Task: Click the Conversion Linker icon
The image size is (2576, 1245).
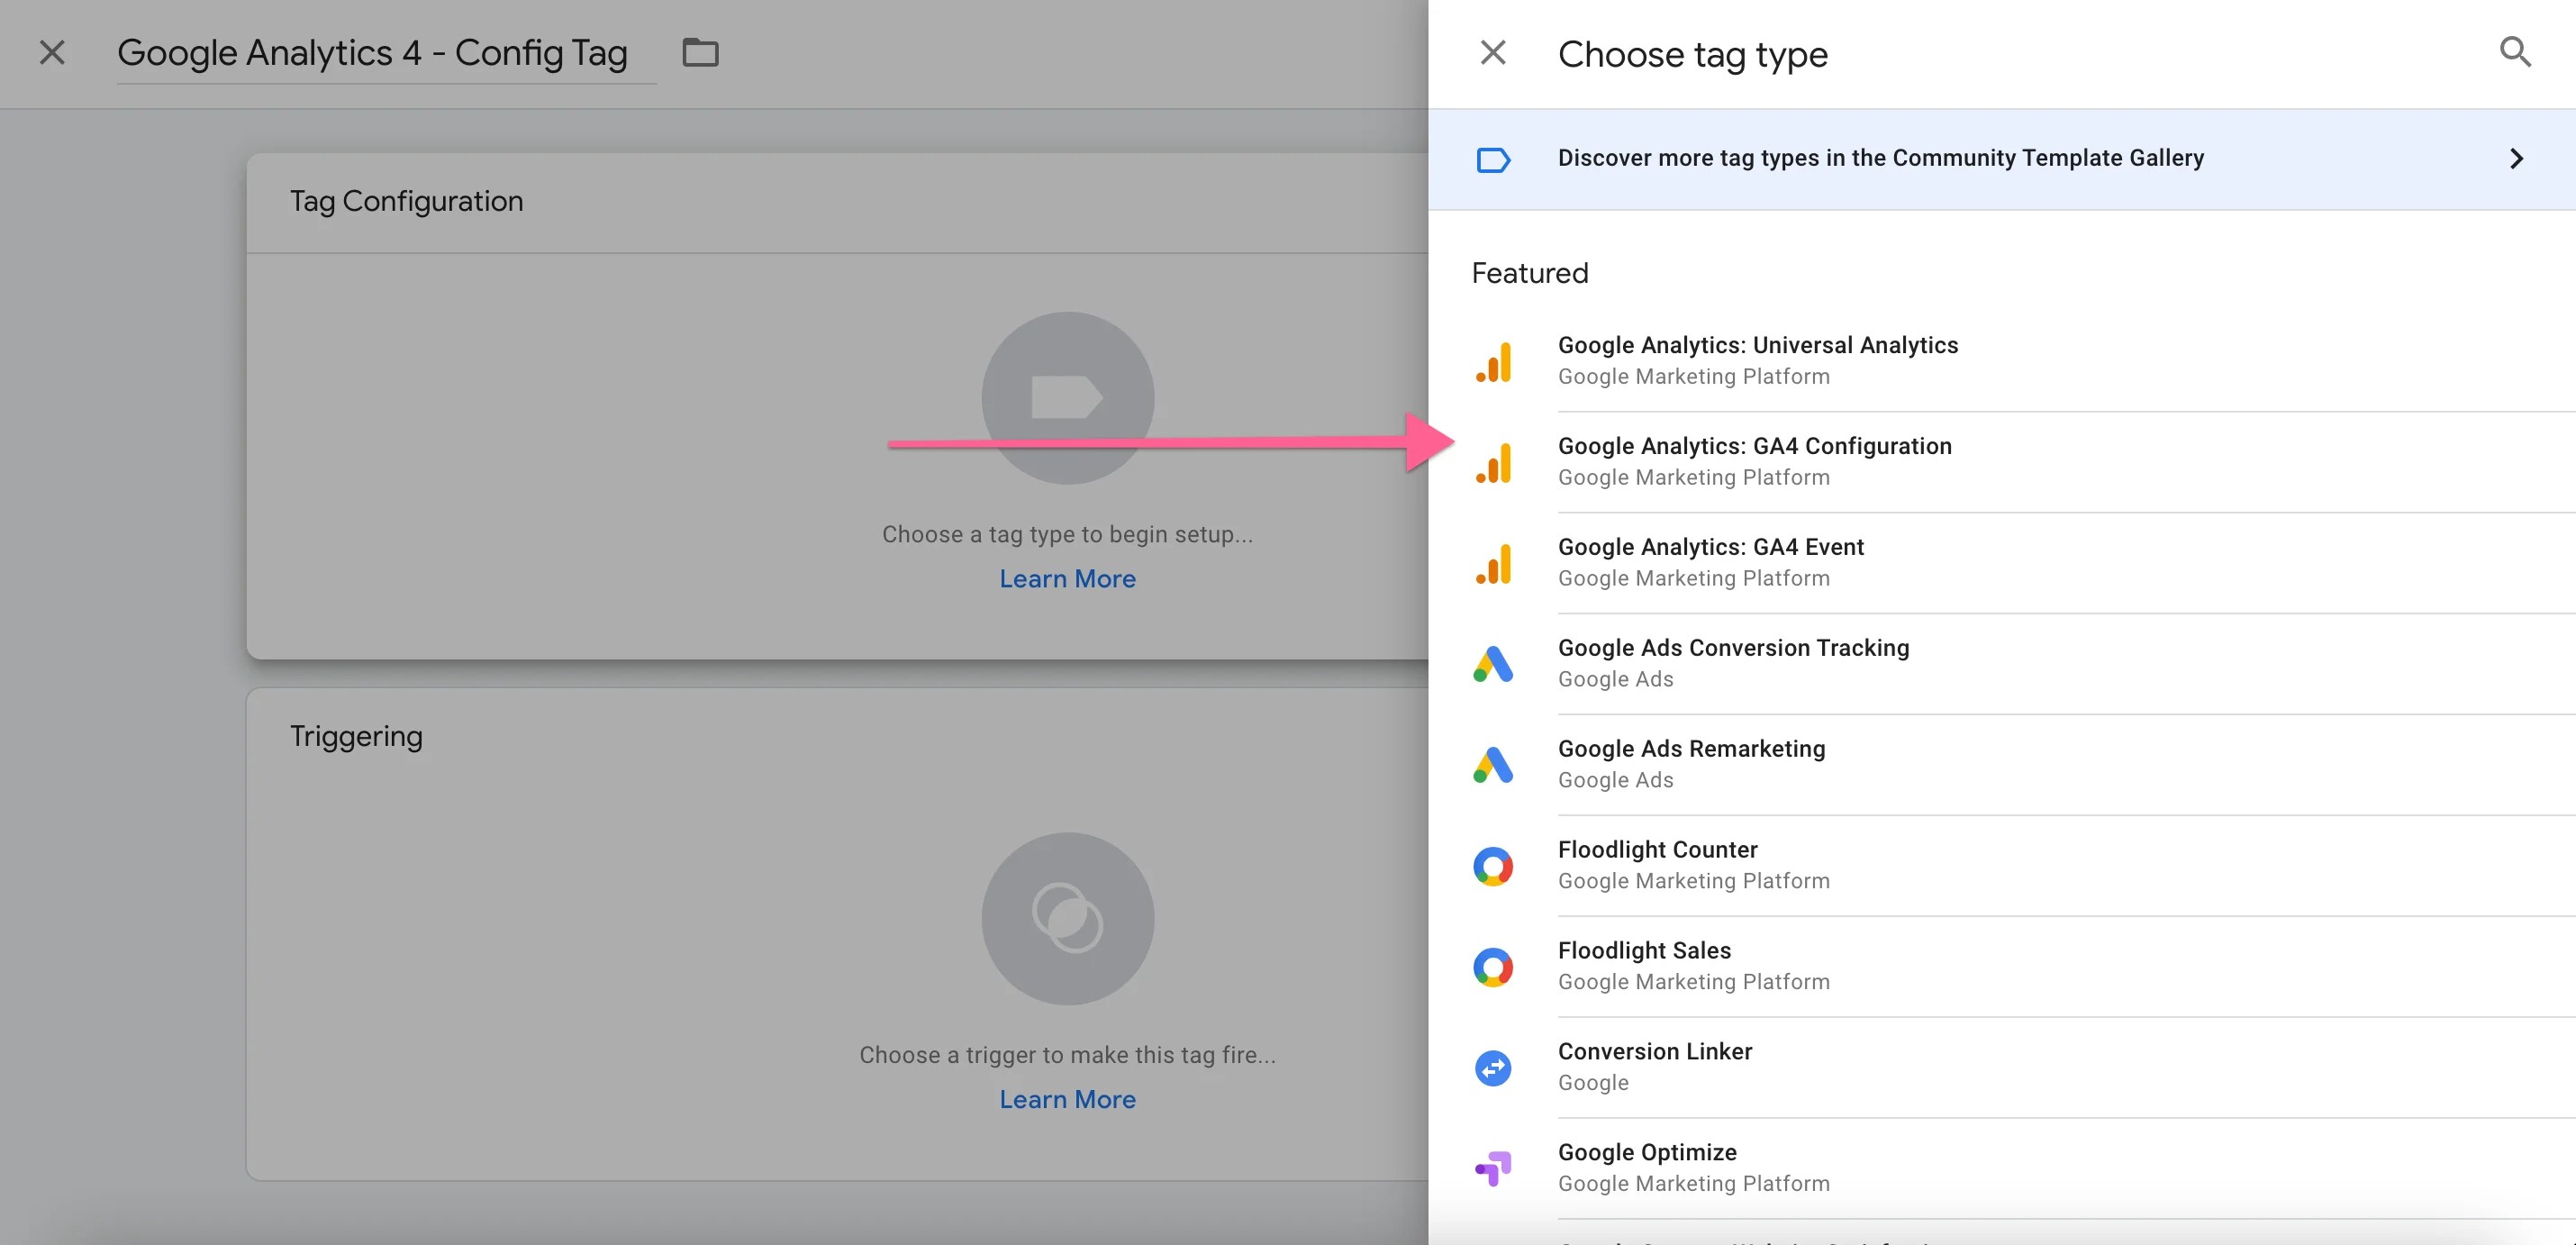Action: (x=1493, y=1067)
